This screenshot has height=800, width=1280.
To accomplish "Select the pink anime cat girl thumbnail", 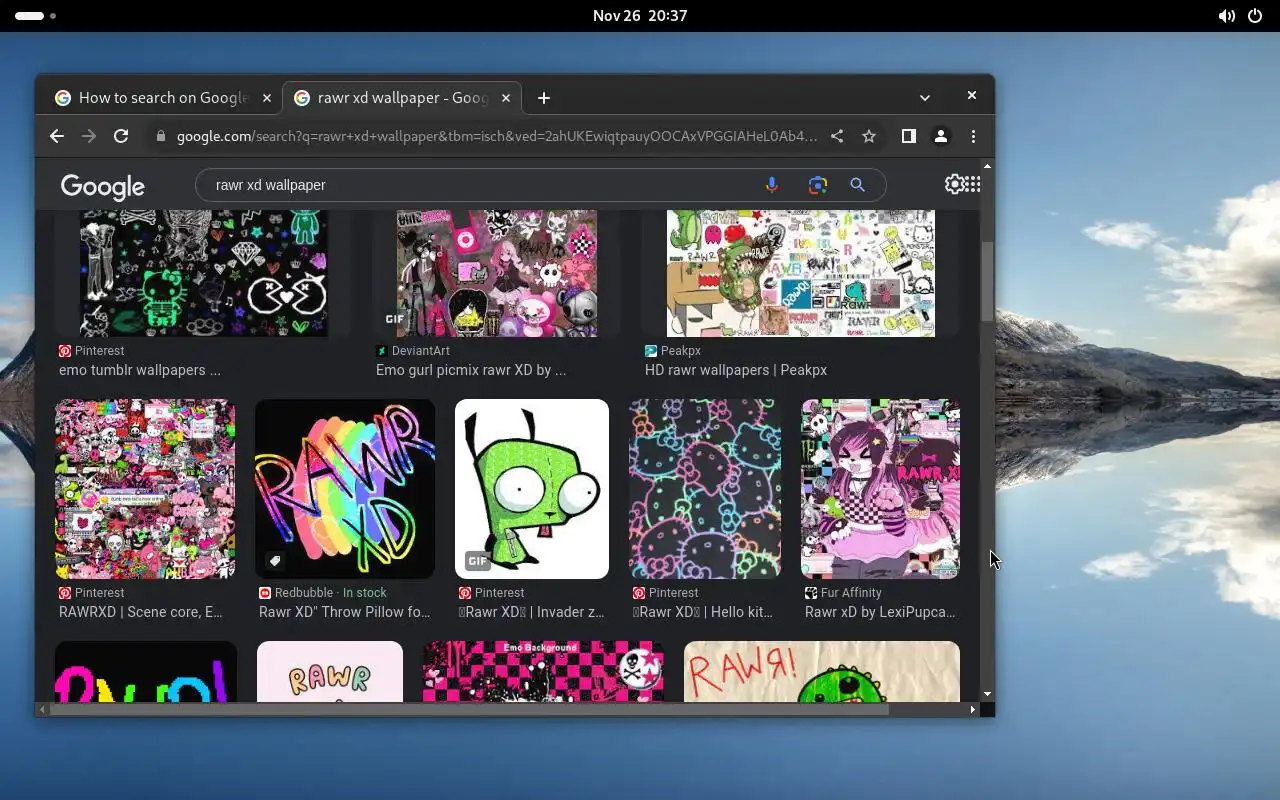I will 880,489.
